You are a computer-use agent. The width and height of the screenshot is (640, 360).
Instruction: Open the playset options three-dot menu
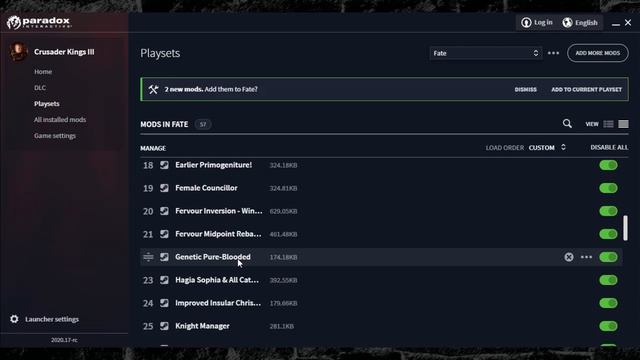pos(553,53)
